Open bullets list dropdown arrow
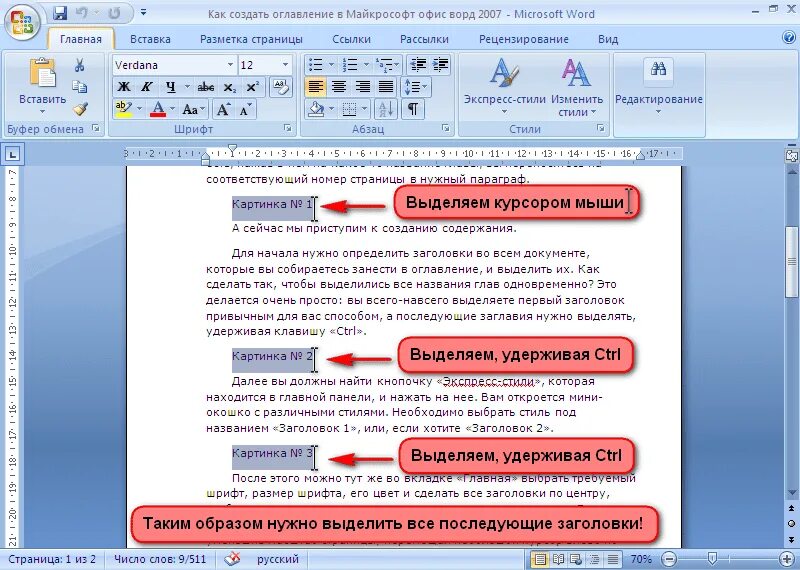This screenshot has height=570, width=800. [x=331, y=65]
